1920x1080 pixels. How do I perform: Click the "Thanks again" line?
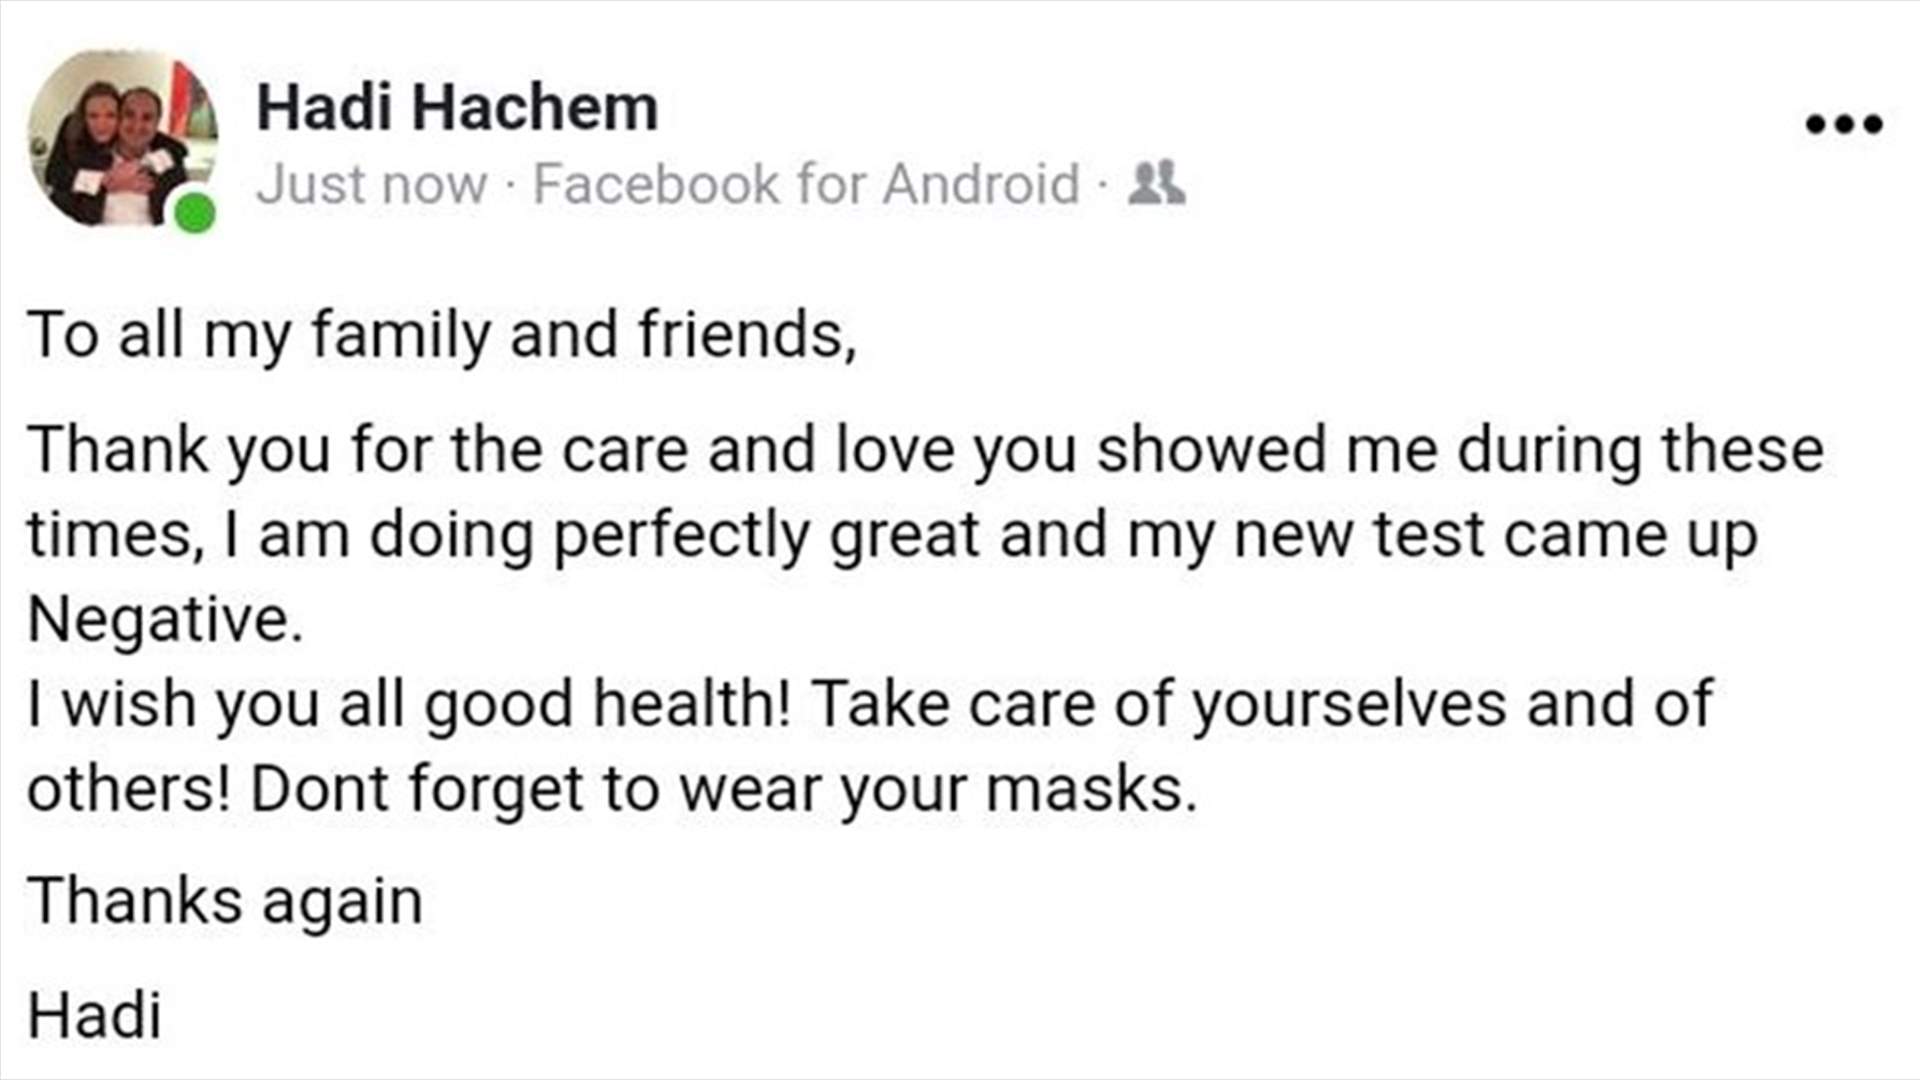point(225,902)
